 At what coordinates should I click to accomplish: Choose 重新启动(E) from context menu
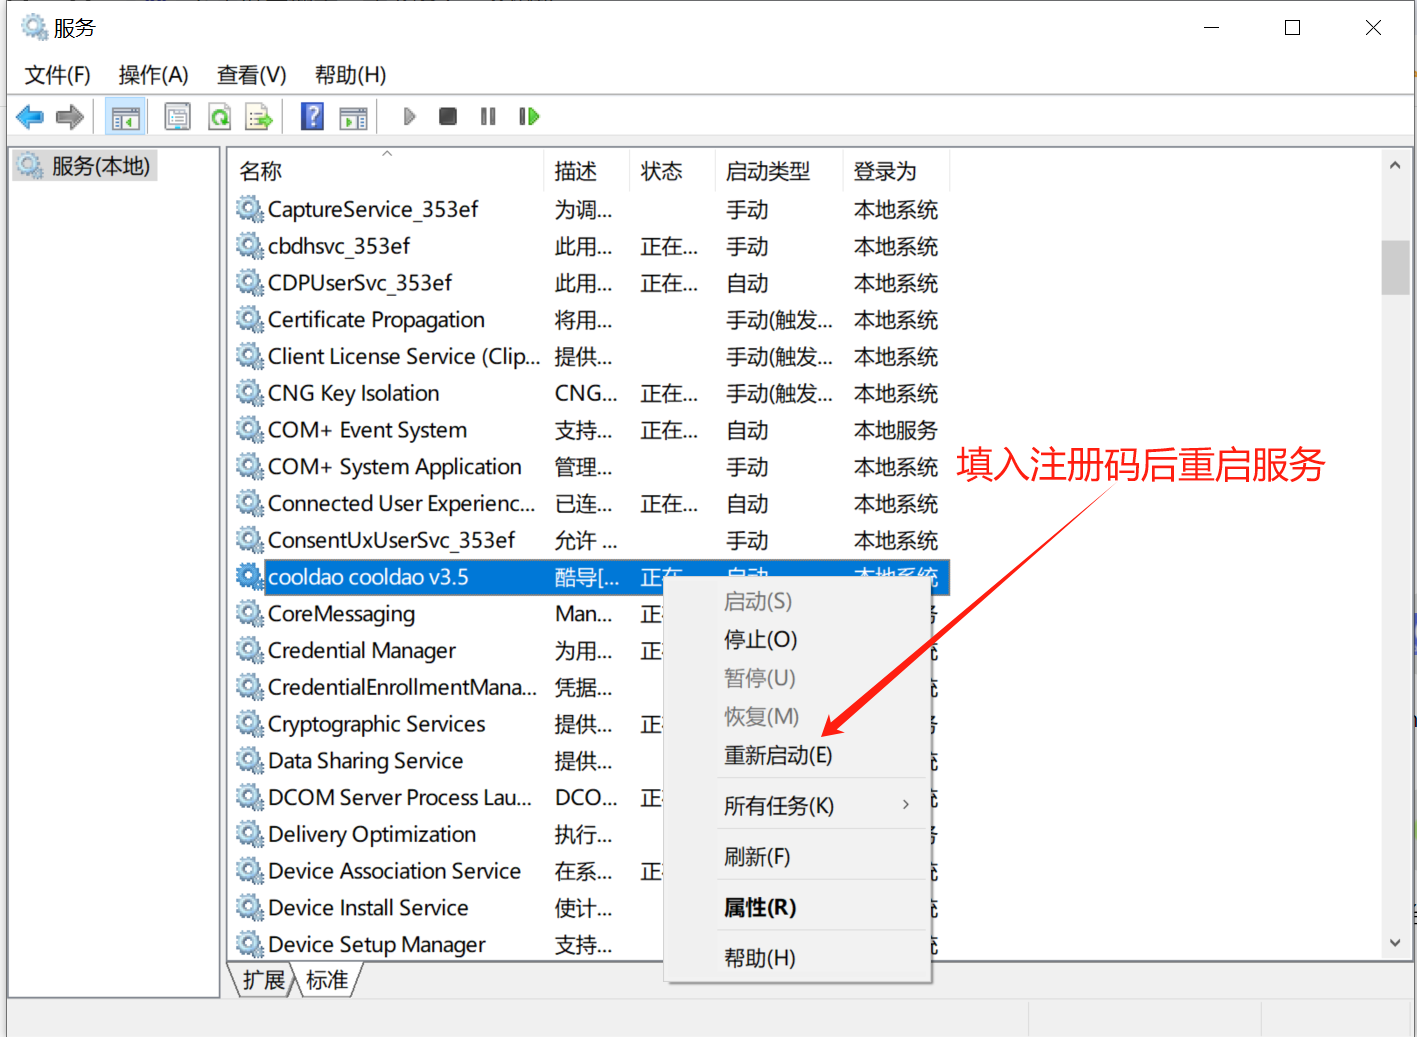(x=778, y=755)
